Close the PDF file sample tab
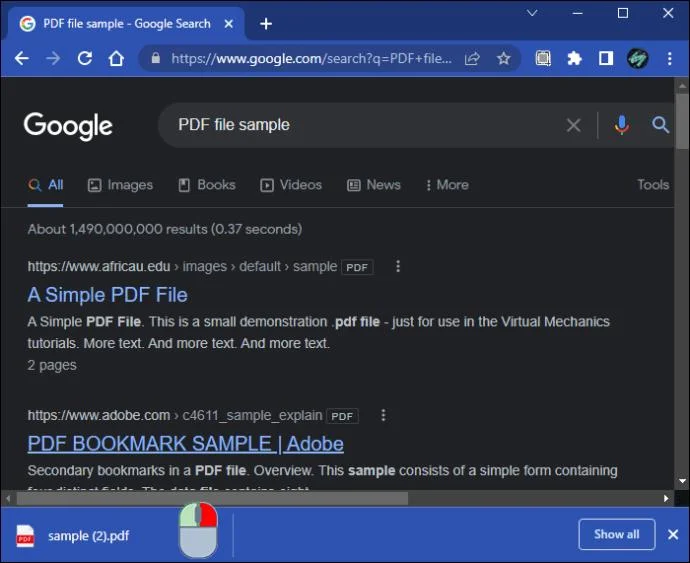The image size is (690, 563). point(228,24)
